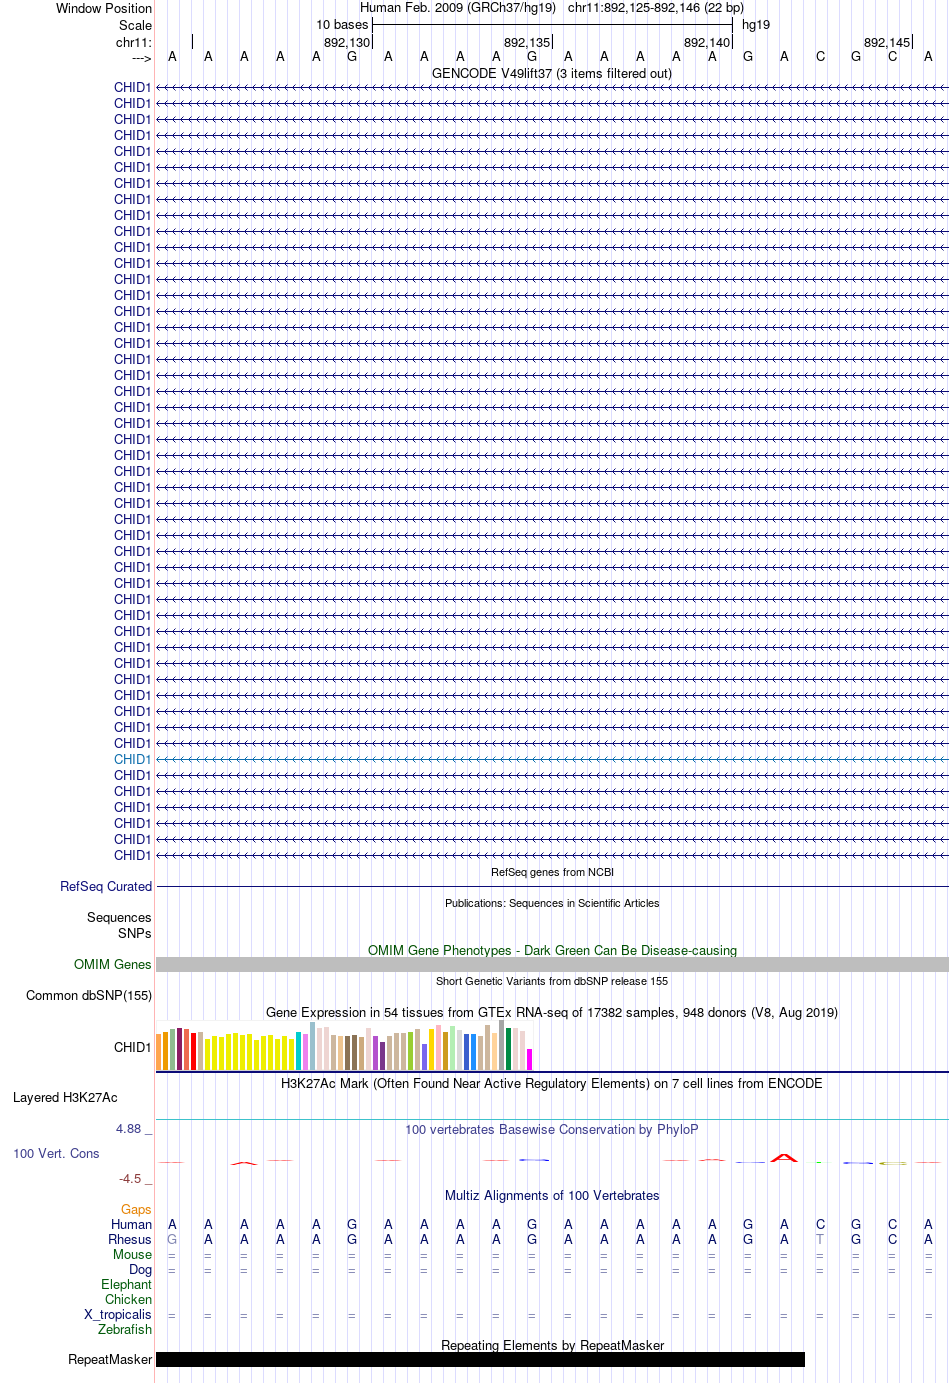Click the GTEx Gene Expression track title
Image resolution: width=950 pixels, height=1383 pixels.
(x=552, y=1012)
